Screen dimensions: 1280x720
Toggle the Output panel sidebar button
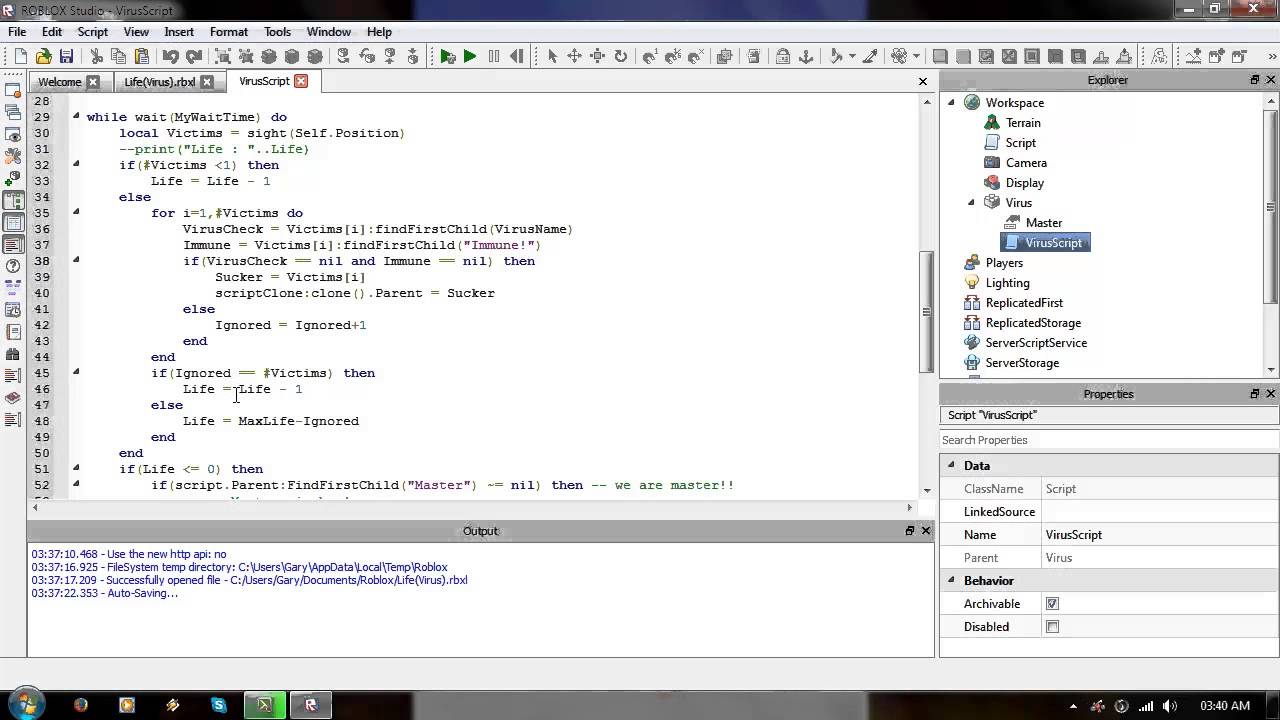(13, 244)
